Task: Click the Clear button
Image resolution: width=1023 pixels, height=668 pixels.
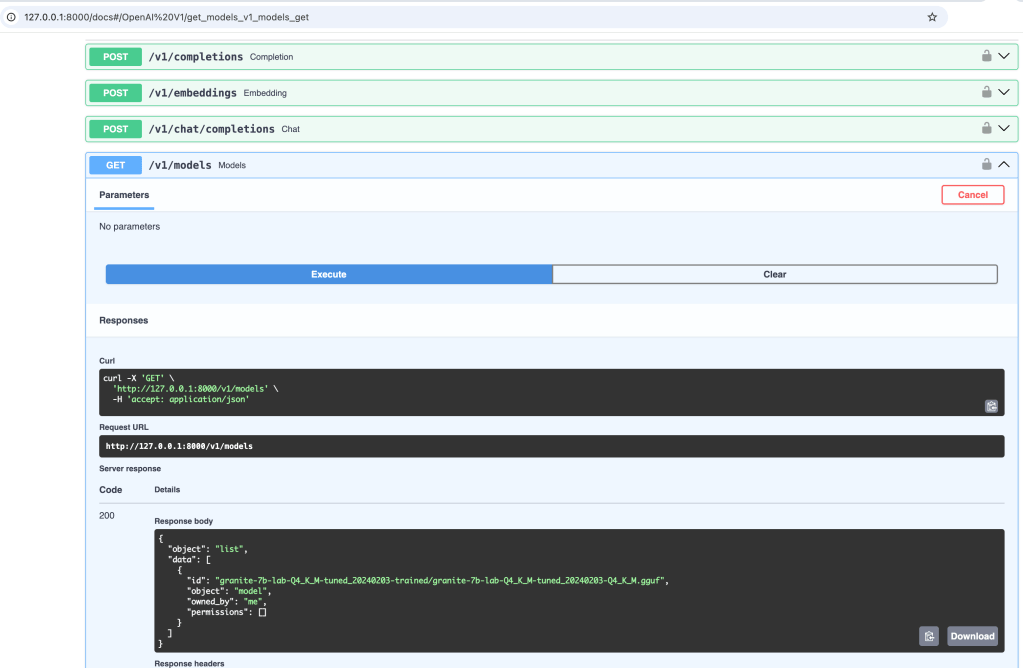Action: pos(774,274)
